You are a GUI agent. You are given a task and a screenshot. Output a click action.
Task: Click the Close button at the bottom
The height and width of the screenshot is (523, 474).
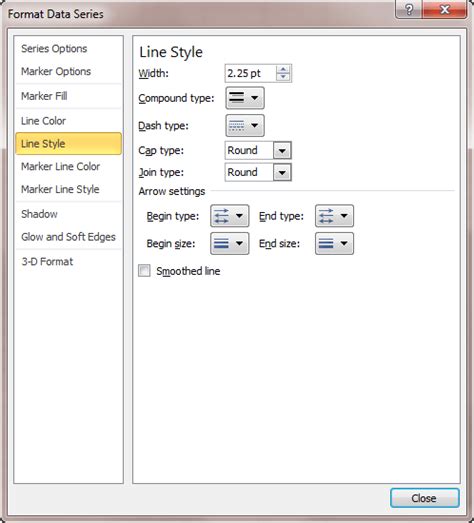pyautogui.click(x=425, y=498)
